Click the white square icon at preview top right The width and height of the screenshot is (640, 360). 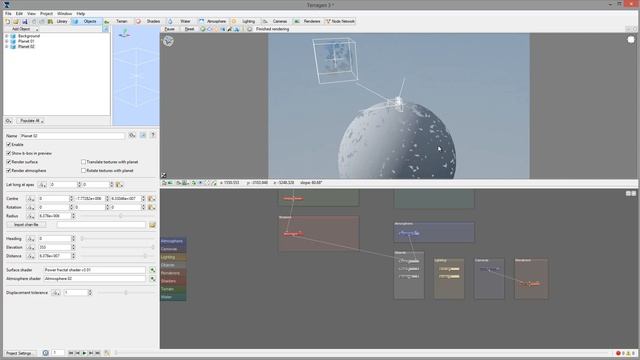point(631,40)
